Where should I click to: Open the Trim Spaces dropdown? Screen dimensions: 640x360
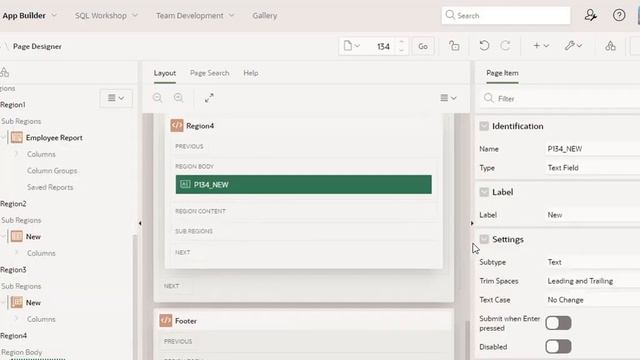pos(593,281)
